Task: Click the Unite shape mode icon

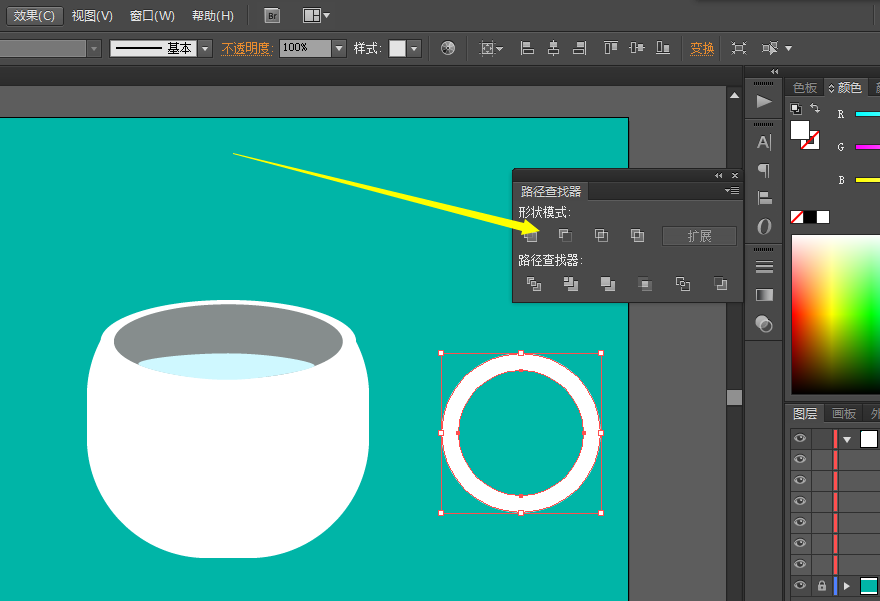Action: [531, 236]
